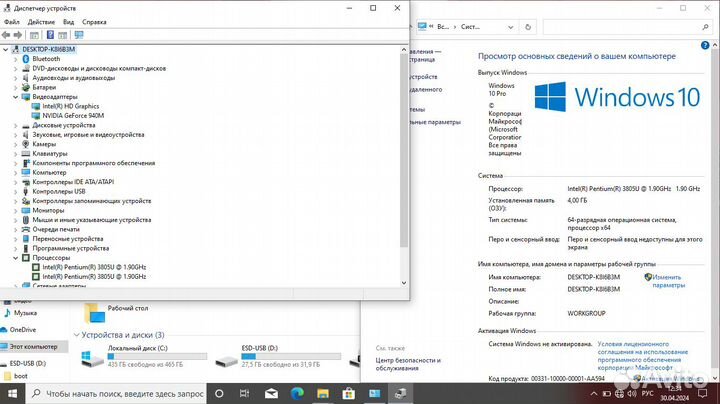Expand the Дисковые устройства node
Viewport: 720px width, 404px height.
pos(16,125)
